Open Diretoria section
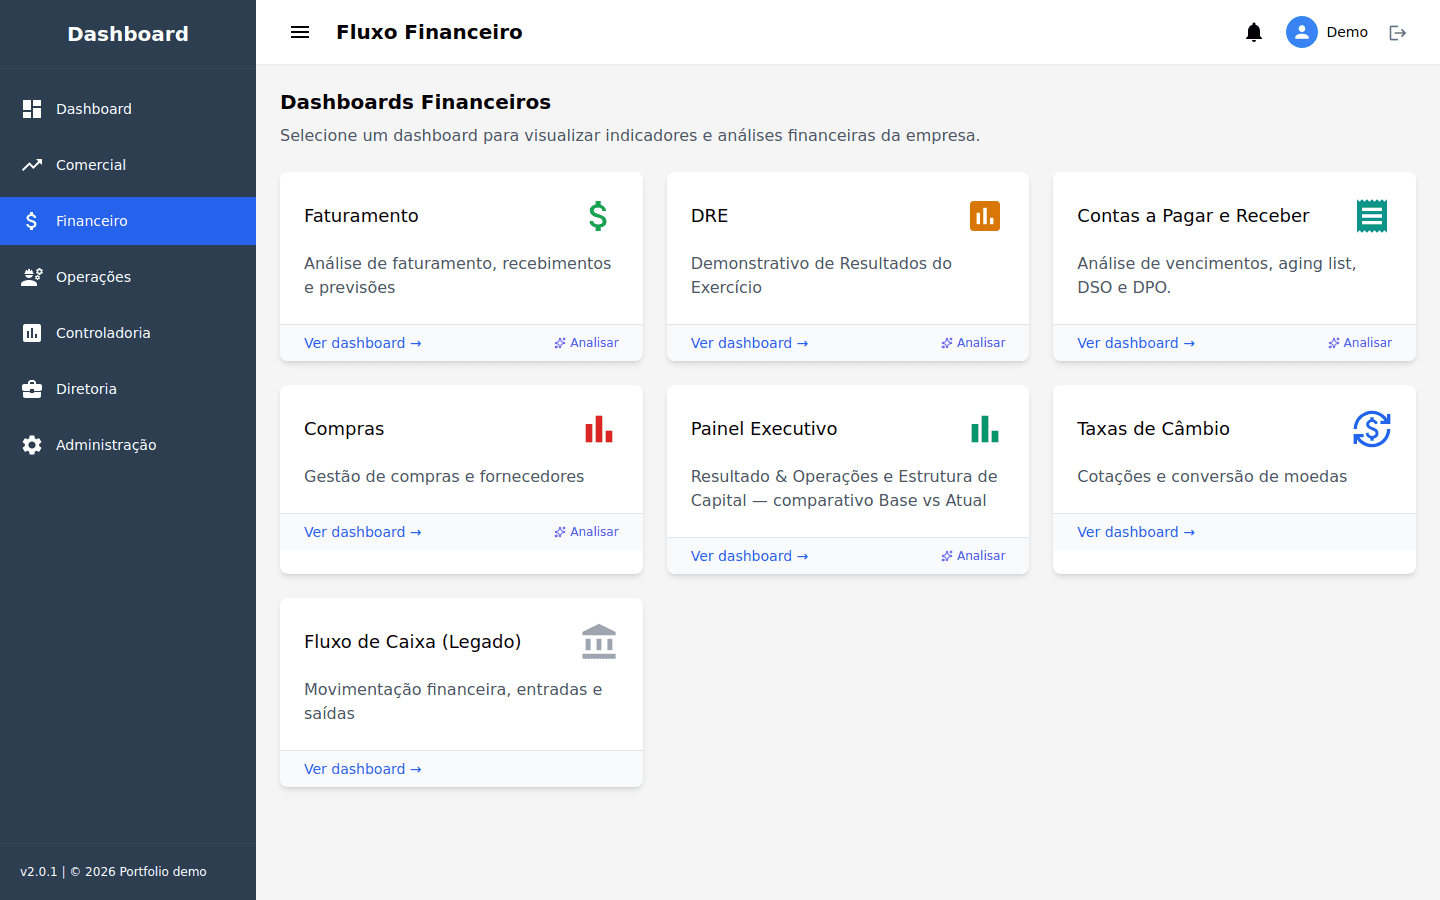The height and width of the screenshot is (900, 1440). pos(128,389)
